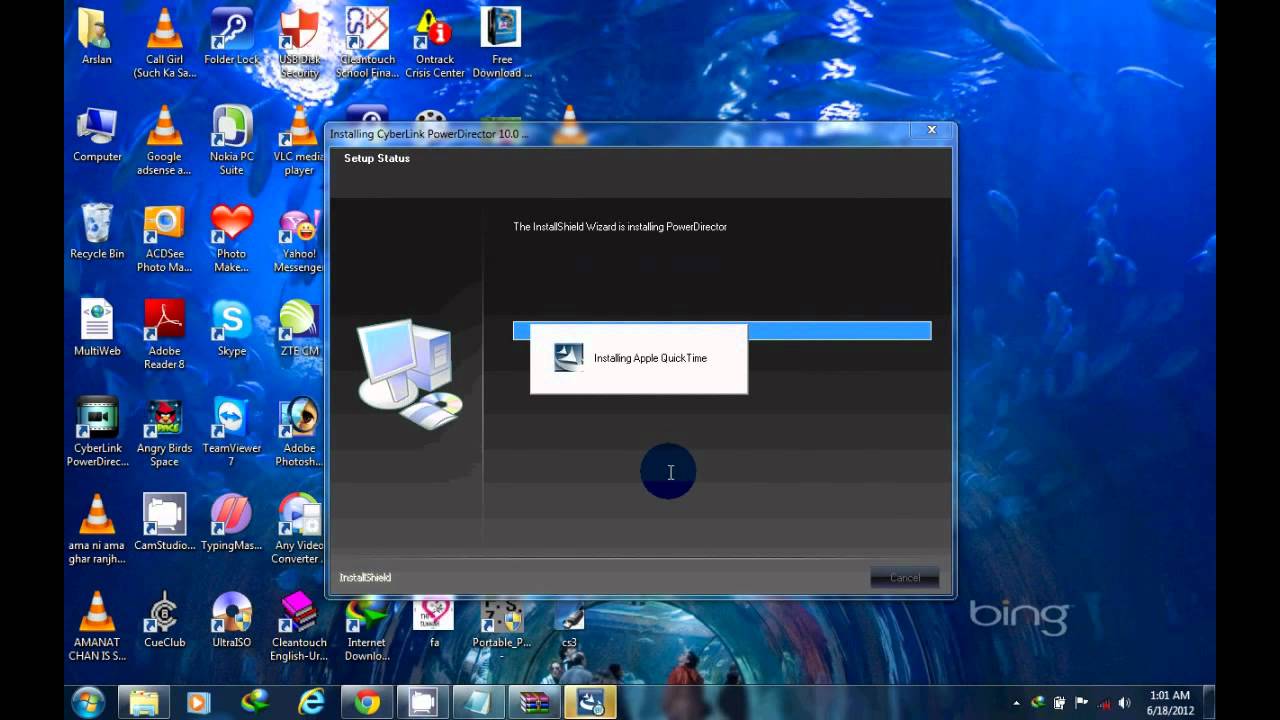The width and height of the screenshot is (1280, 720).
Task: Open the MultiWeb desktop file
Action: point(97,328)
